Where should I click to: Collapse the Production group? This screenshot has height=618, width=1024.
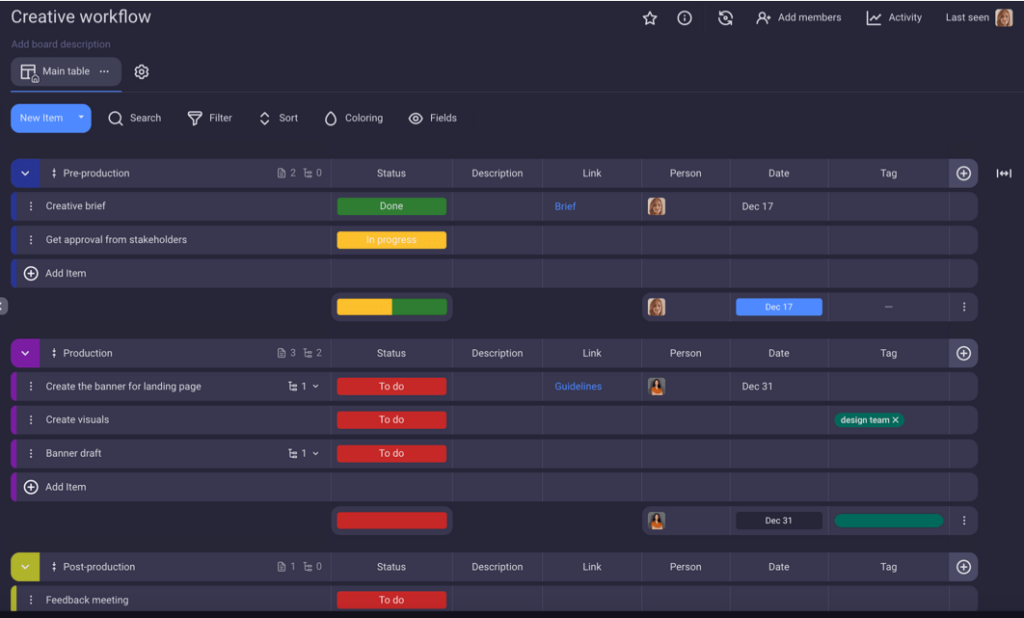click(x=25, y=353)
